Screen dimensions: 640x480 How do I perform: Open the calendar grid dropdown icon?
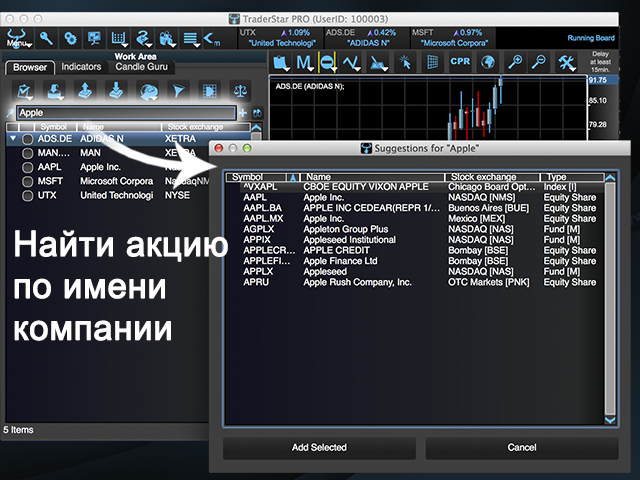click(119, 38)
